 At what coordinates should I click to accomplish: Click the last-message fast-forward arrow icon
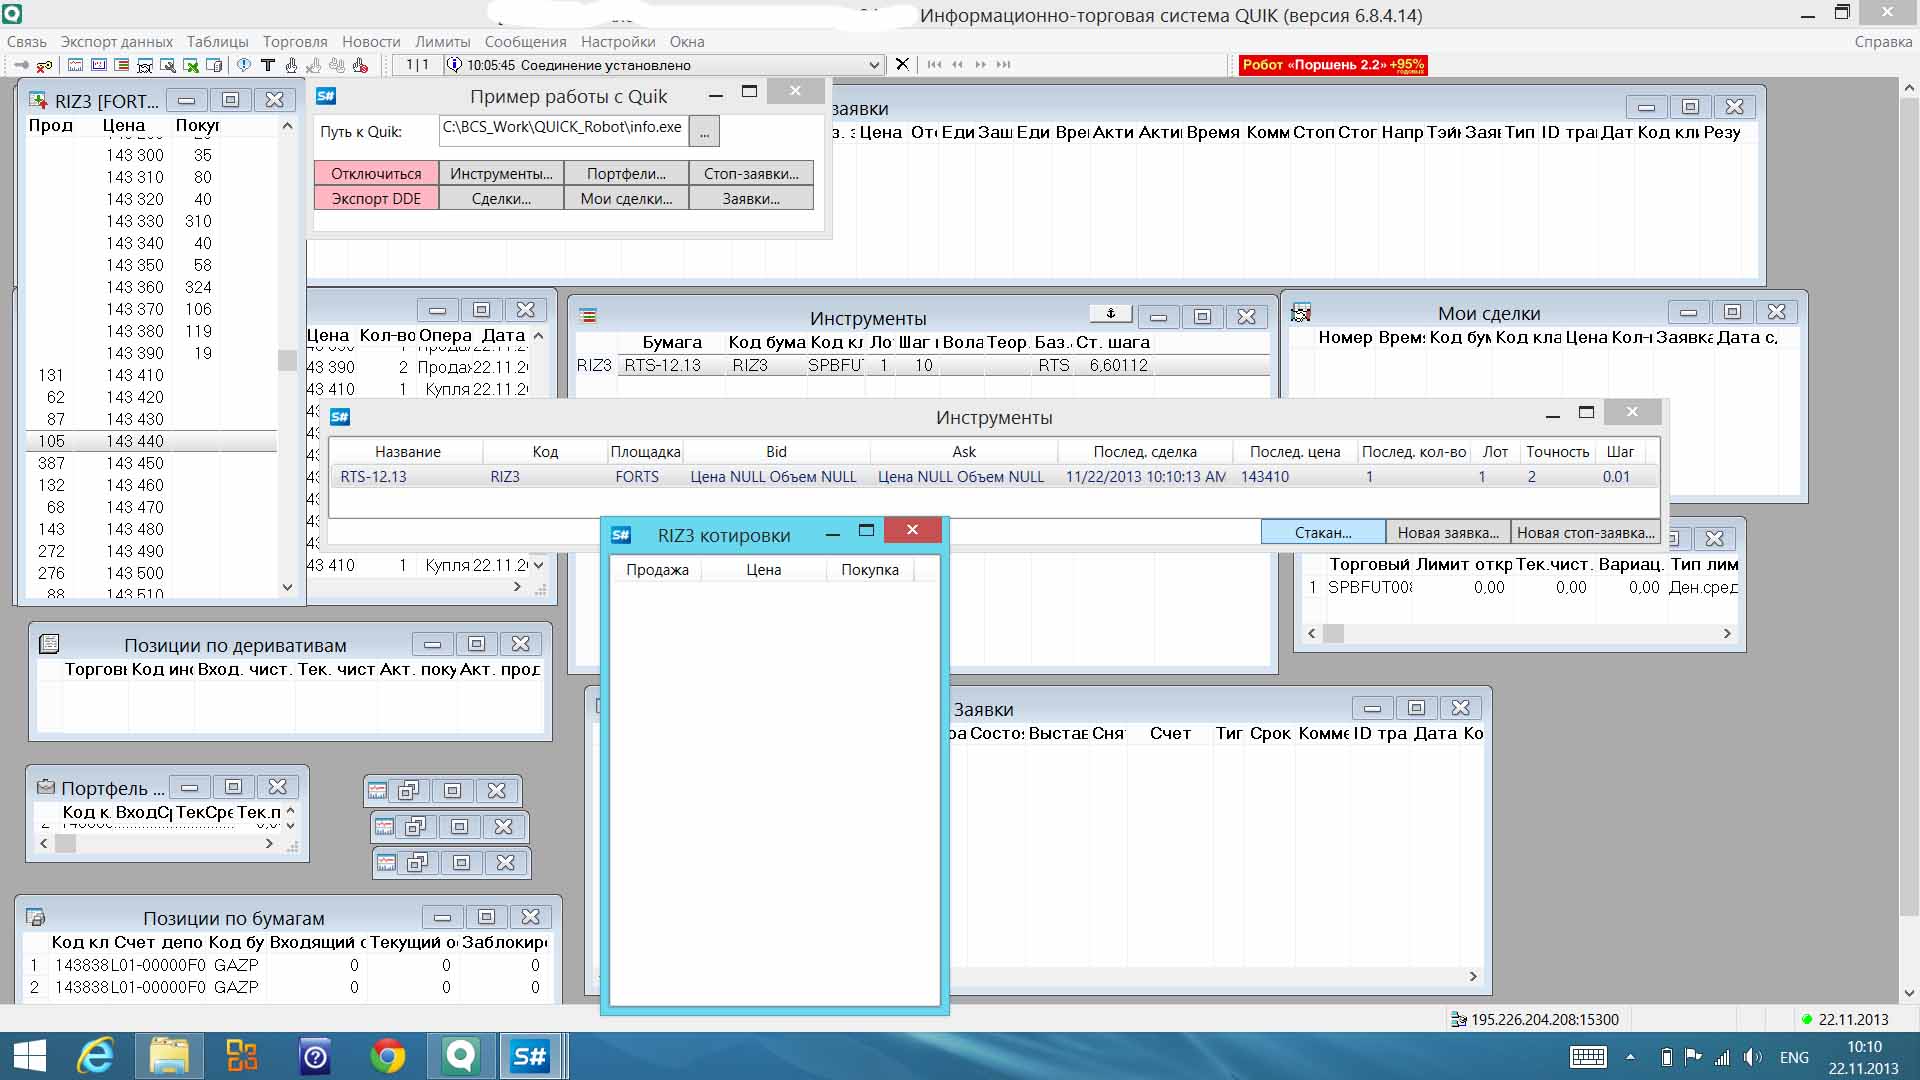coord(1003,65)
